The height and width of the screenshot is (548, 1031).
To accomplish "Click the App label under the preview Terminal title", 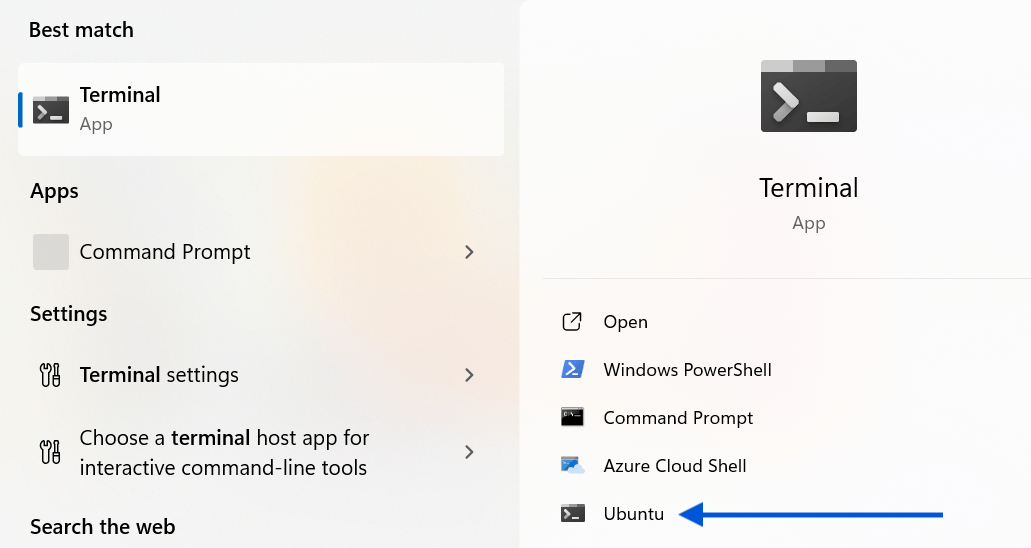I will click(x=809, y=224).
